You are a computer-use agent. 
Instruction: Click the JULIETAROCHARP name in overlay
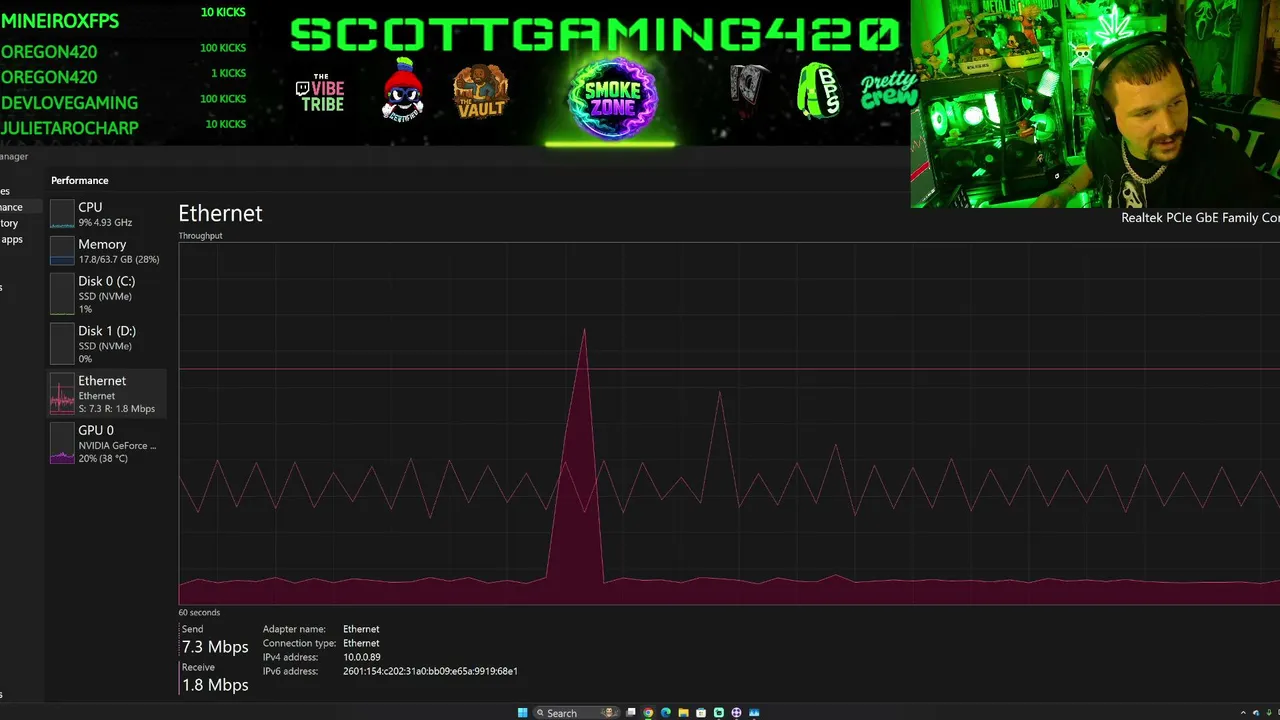(69, 128)
